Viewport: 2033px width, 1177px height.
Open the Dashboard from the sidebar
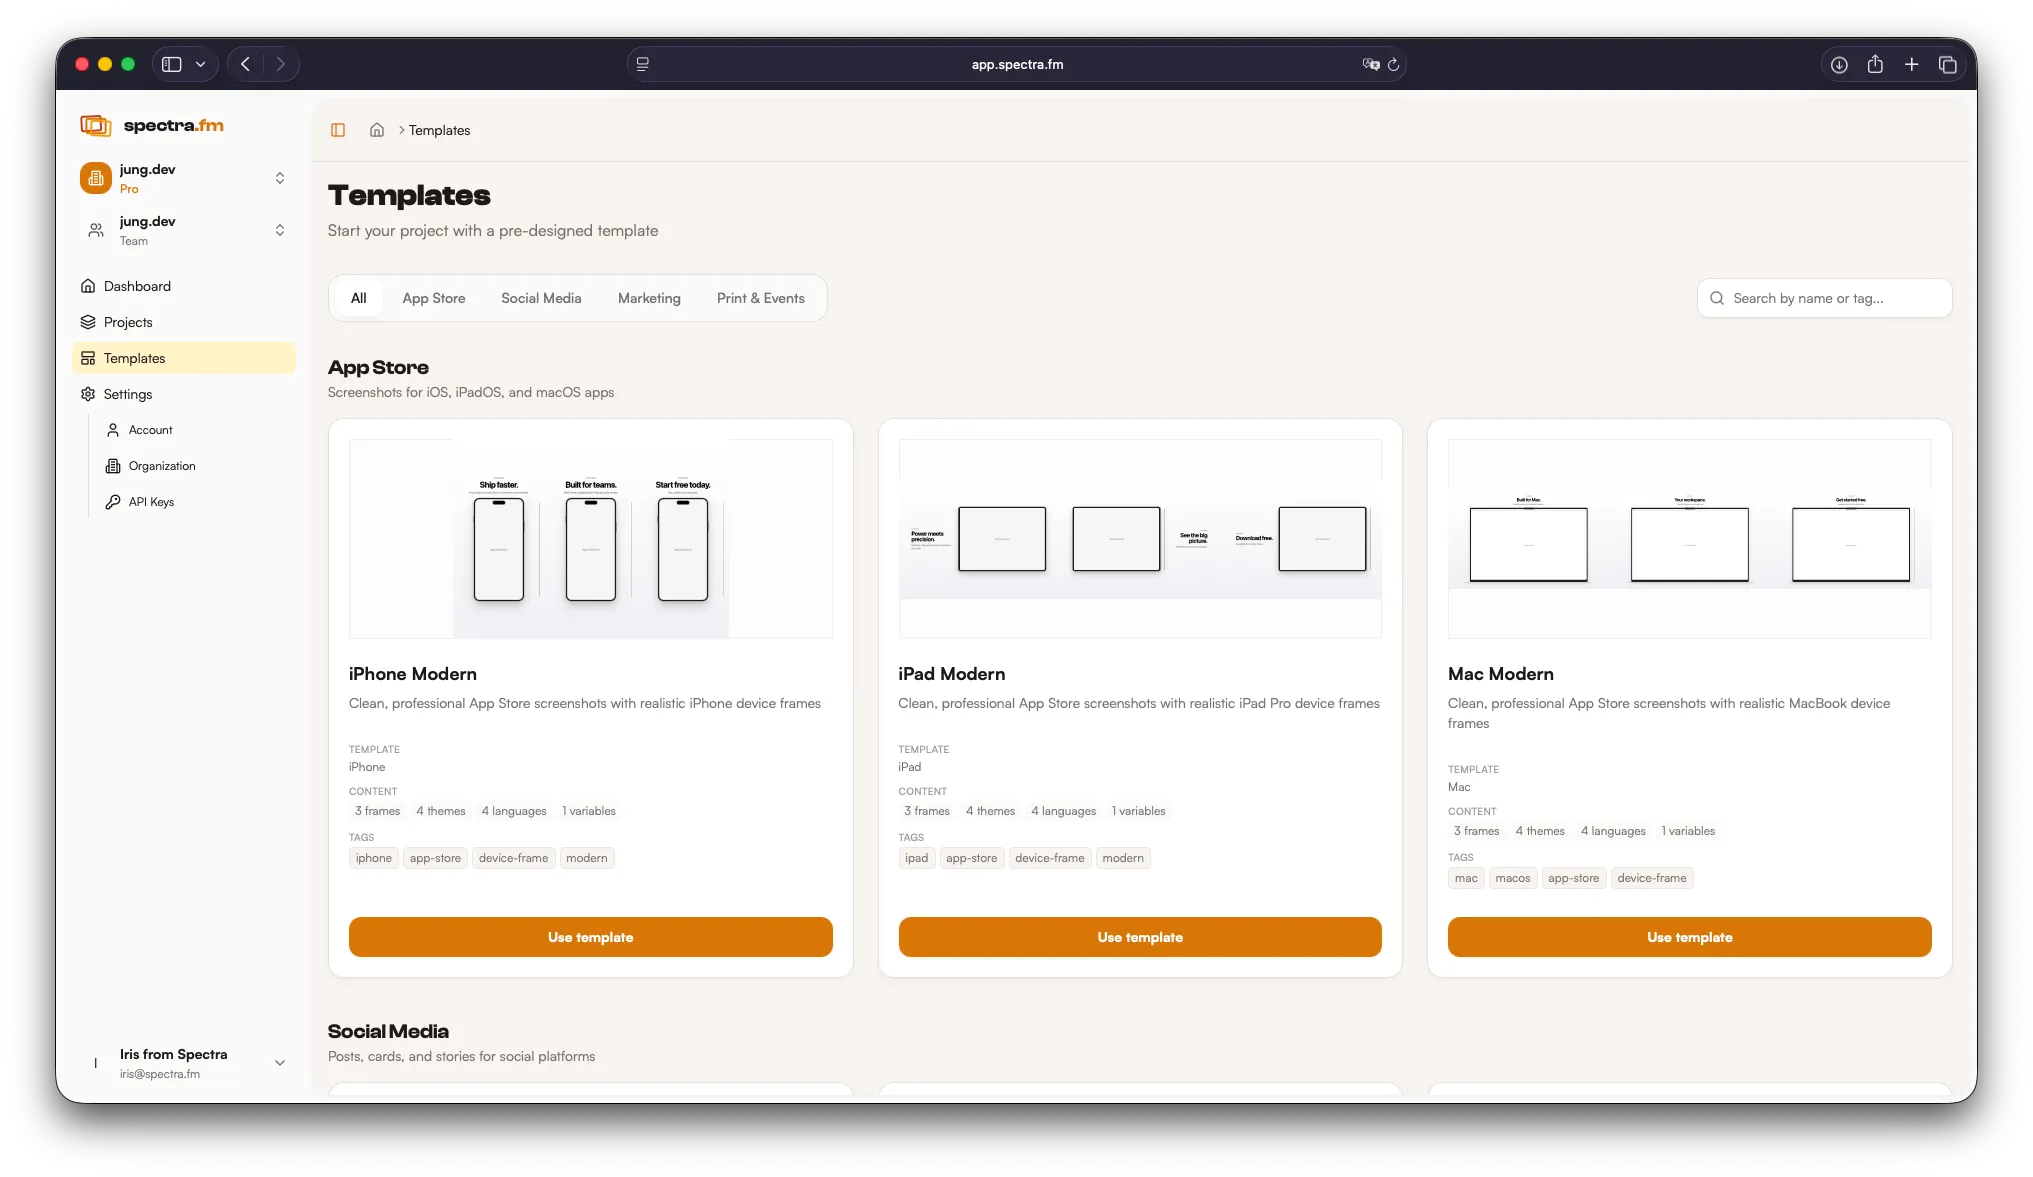pos(137,286)
